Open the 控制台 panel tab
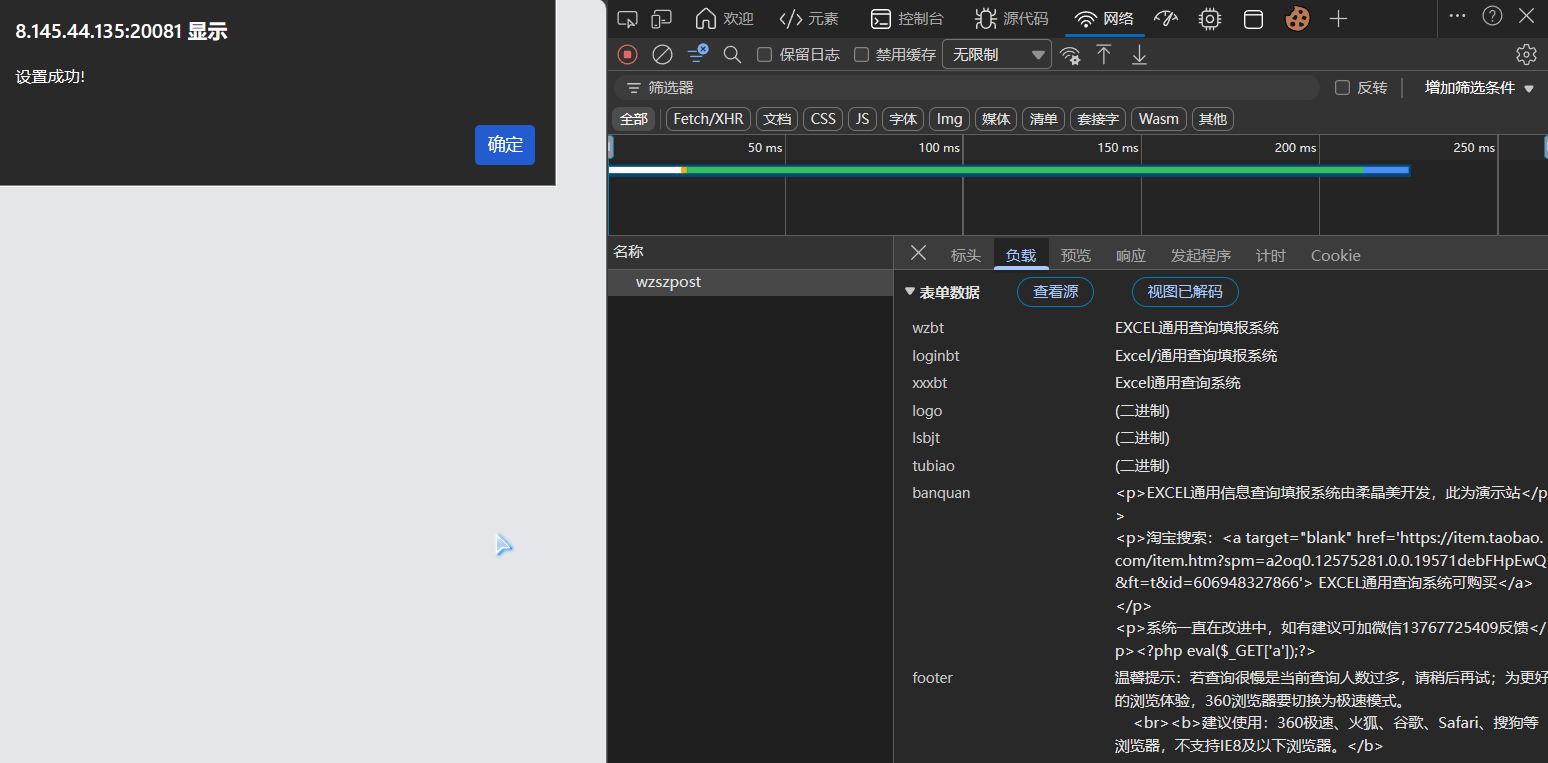This screenshot has width=1548, height=763. (907, 18)
